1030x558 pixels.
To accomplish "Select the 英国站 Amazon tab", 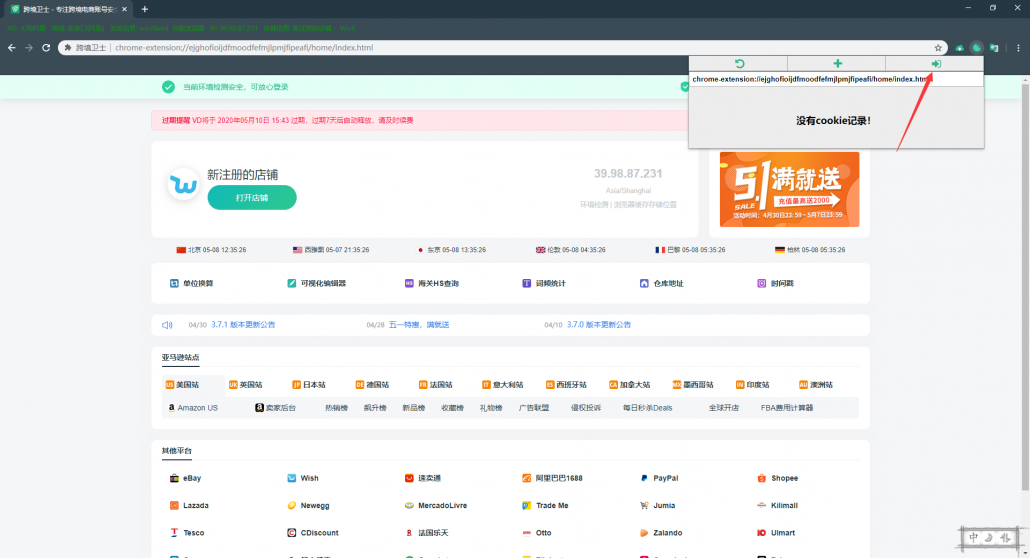I will click(x=245, y=384).
